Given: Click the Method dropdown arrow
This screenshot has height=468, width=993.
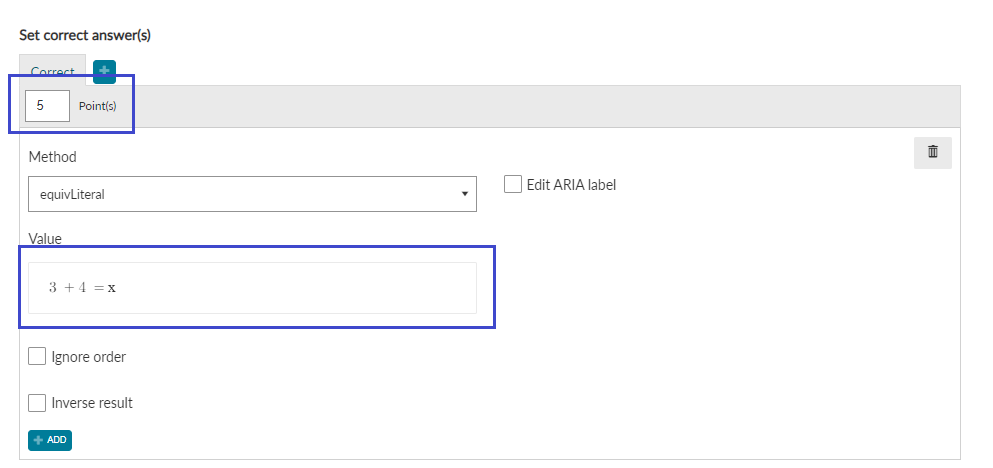Looking at the screenshot, I should pyautogui.click(x=465, y=194).
